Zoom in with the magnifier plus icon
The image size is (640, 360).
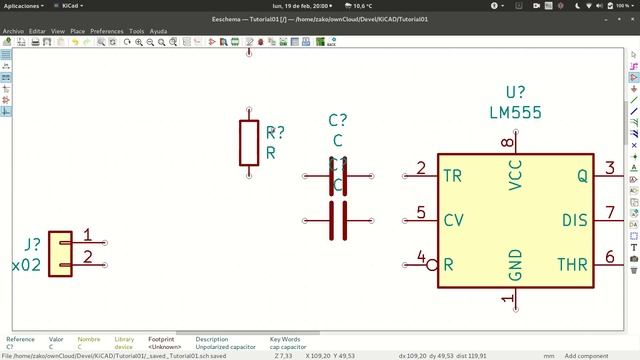pos(139,42)
